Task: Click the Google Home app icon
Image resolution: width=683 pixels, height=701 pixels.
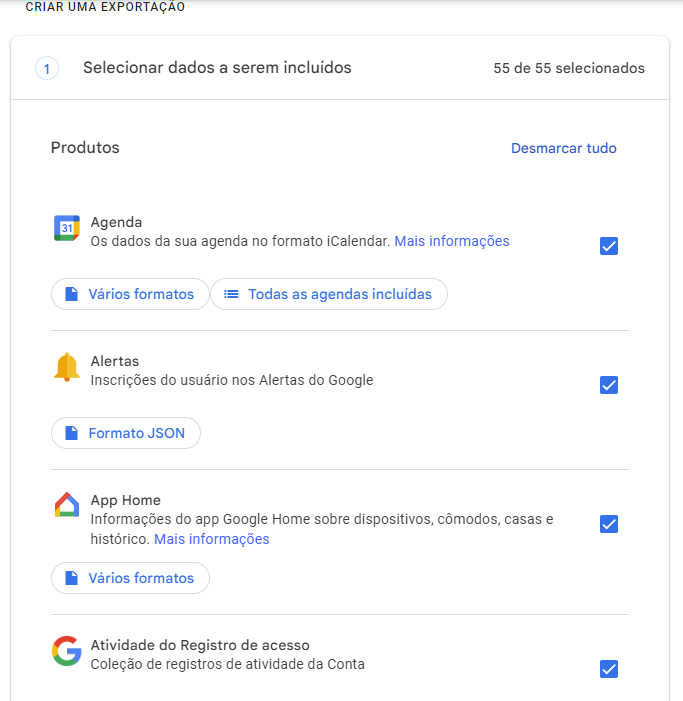Action: [67, 504]
